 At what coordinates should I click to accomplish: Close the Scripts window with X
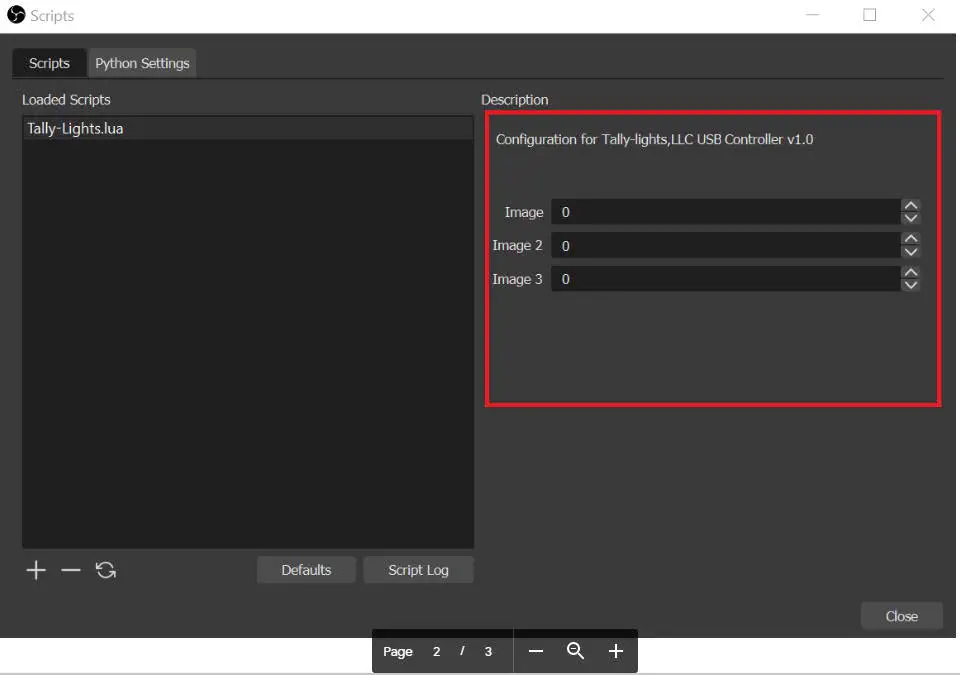pos(928,15)
